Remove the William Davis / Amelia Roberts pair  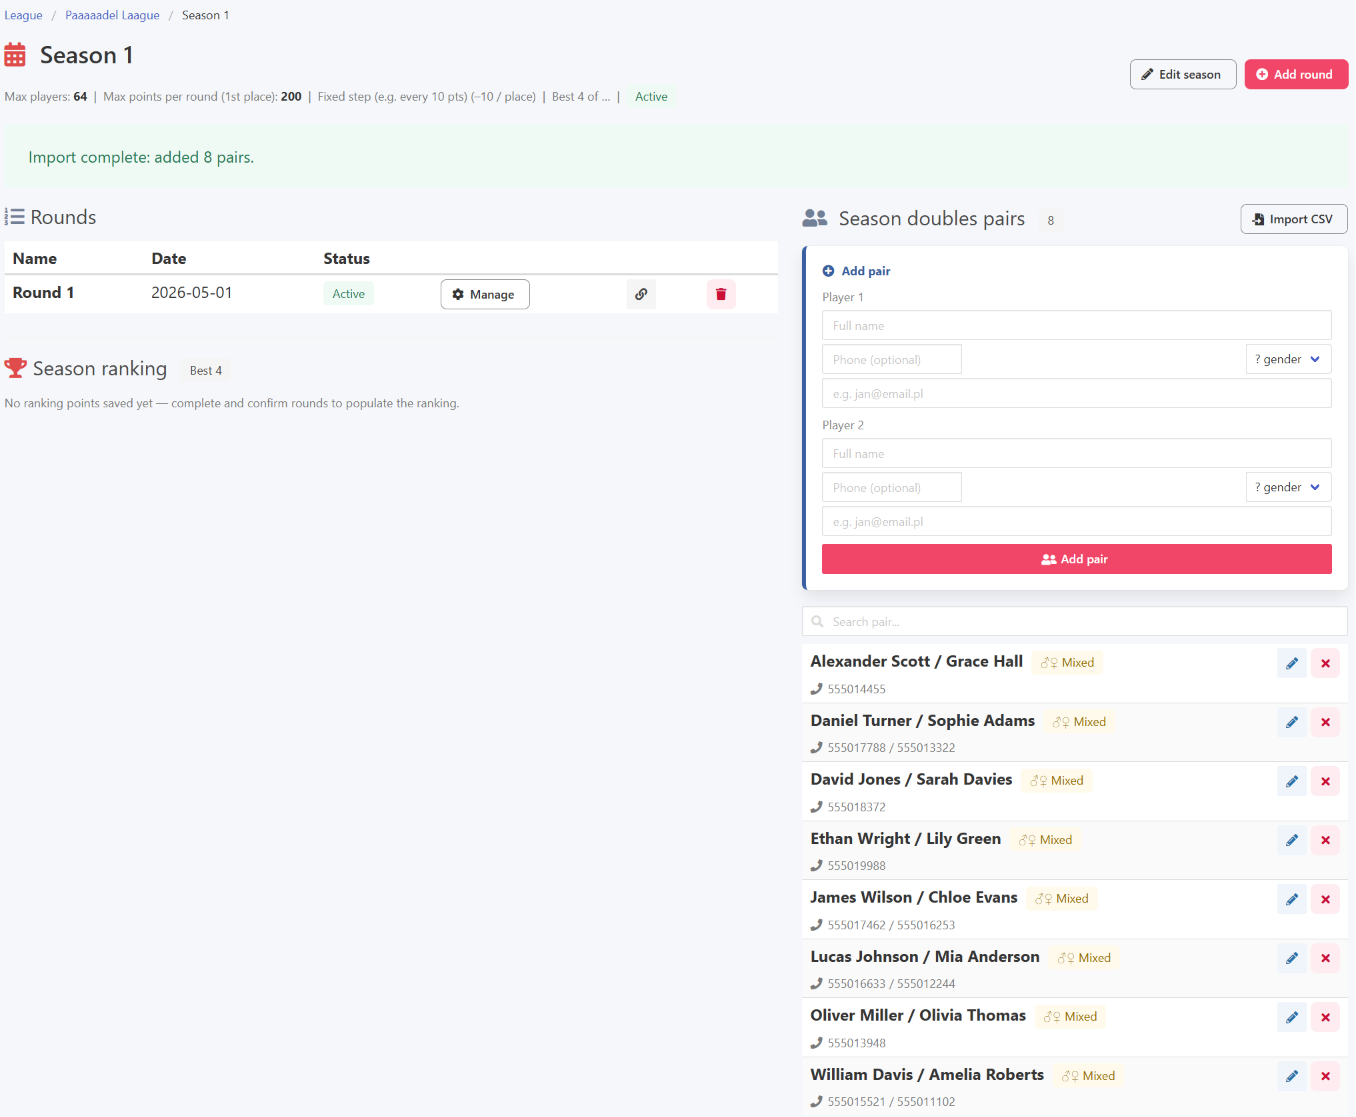tap(1325, 1076)
